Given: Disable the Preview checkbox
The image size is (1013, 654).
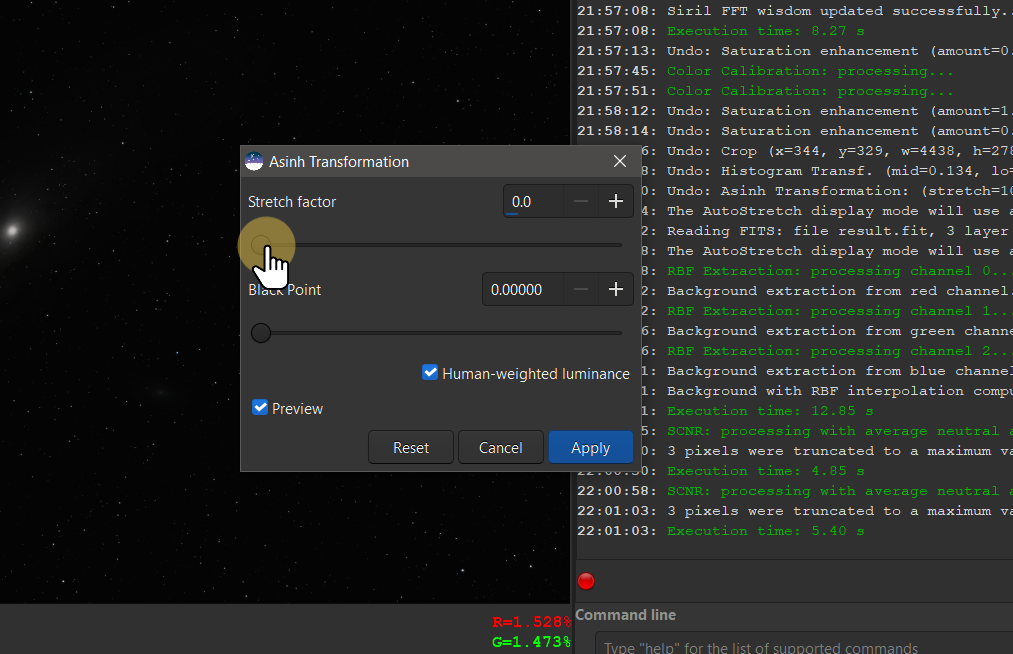Looking at the screenshot, I should coord(260,408).
